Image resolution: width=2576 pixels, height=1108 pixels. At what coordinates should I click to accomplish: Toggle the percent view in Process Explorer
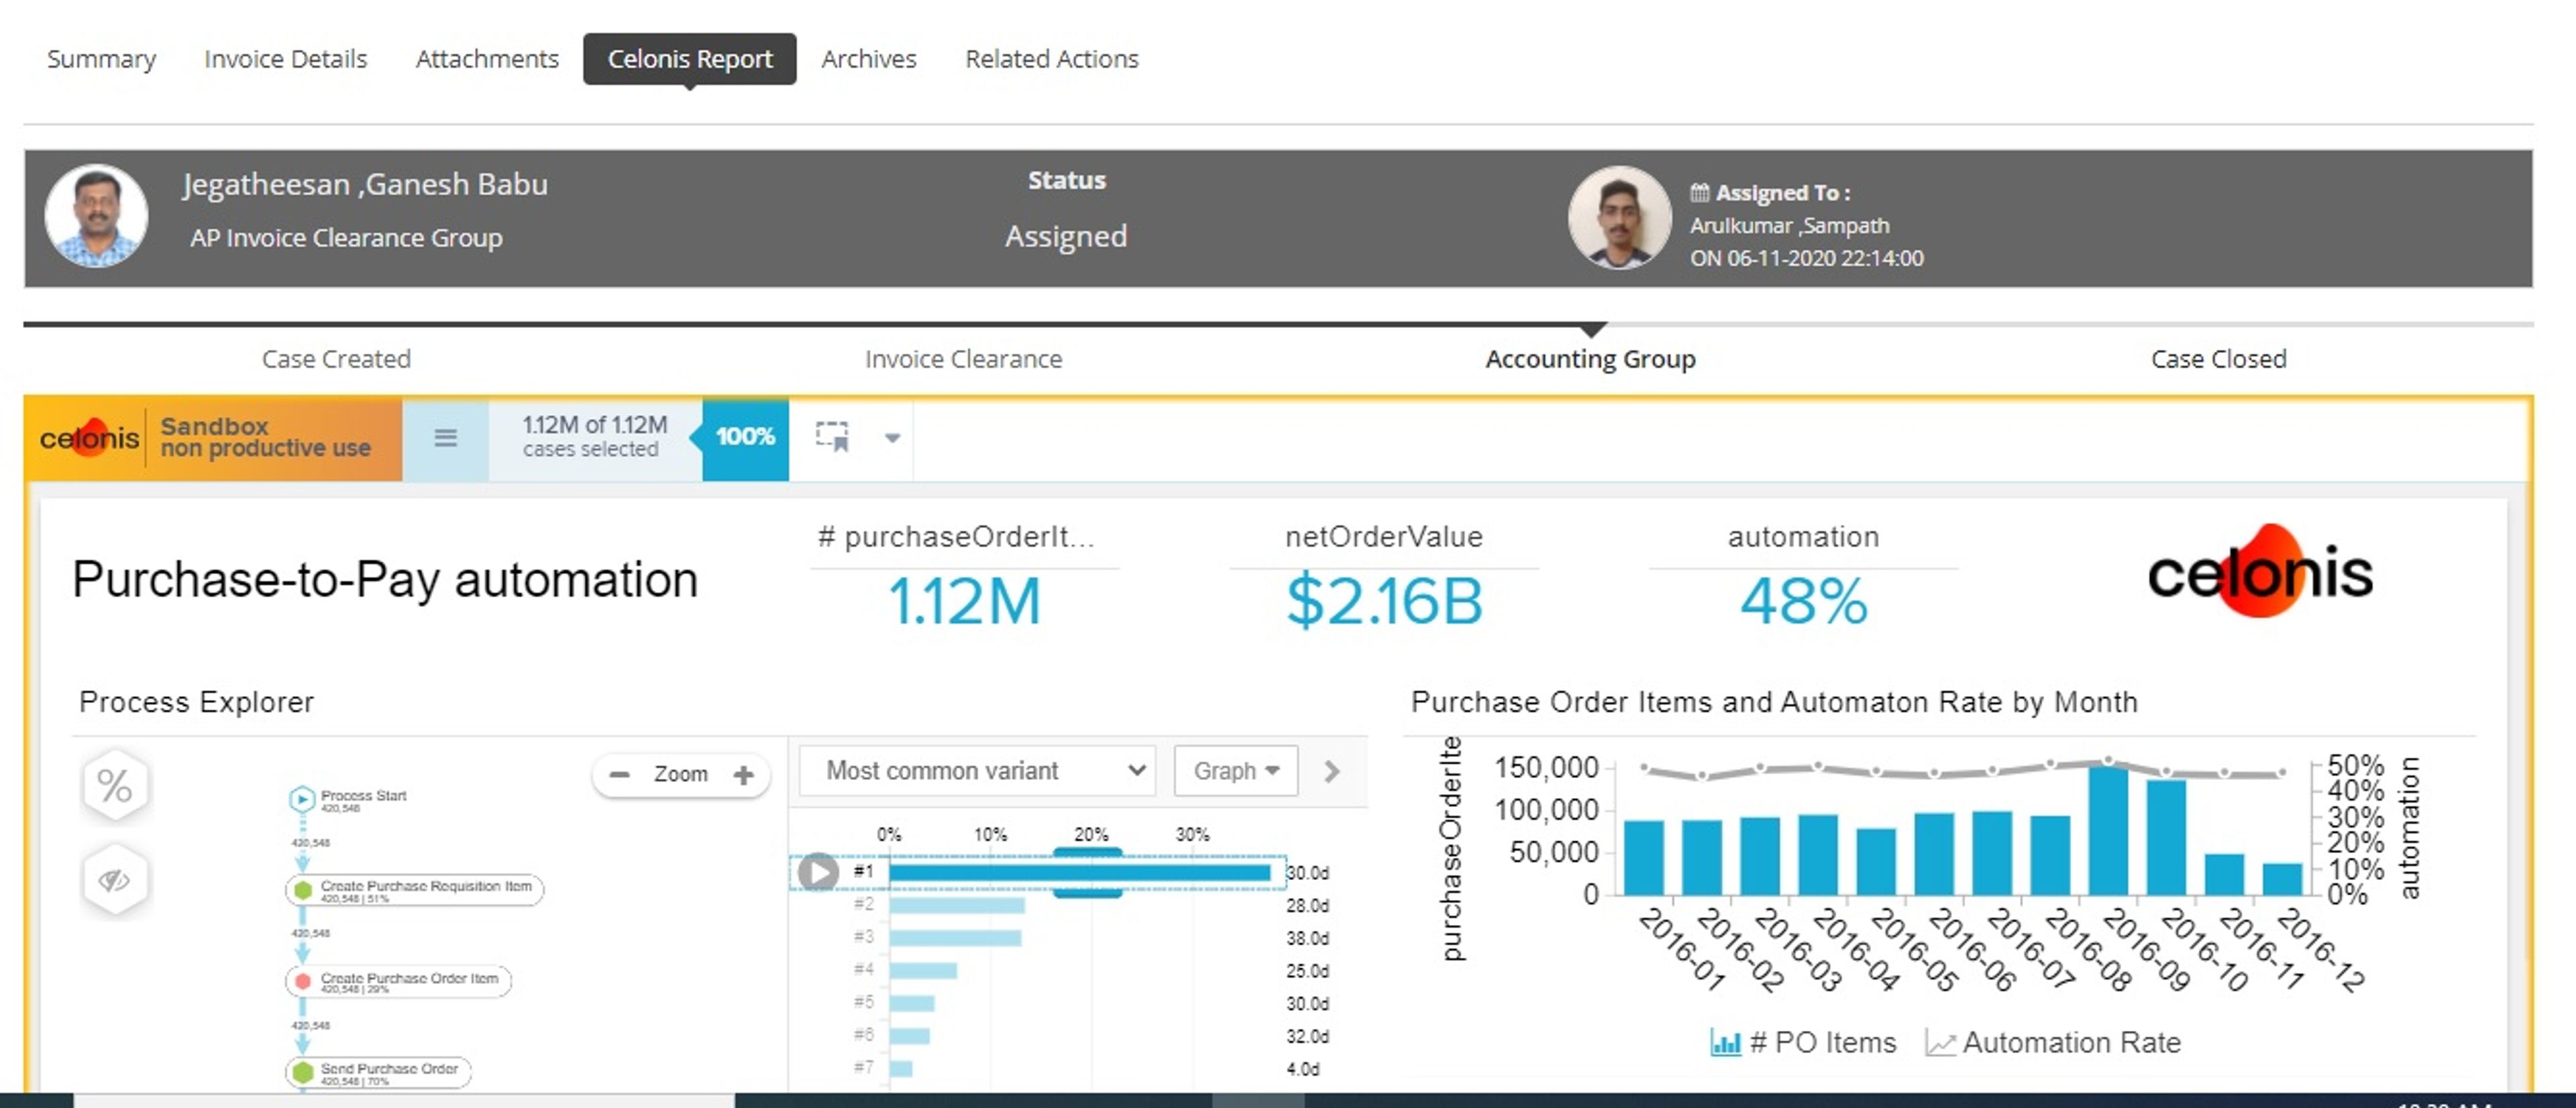point(115,786)
